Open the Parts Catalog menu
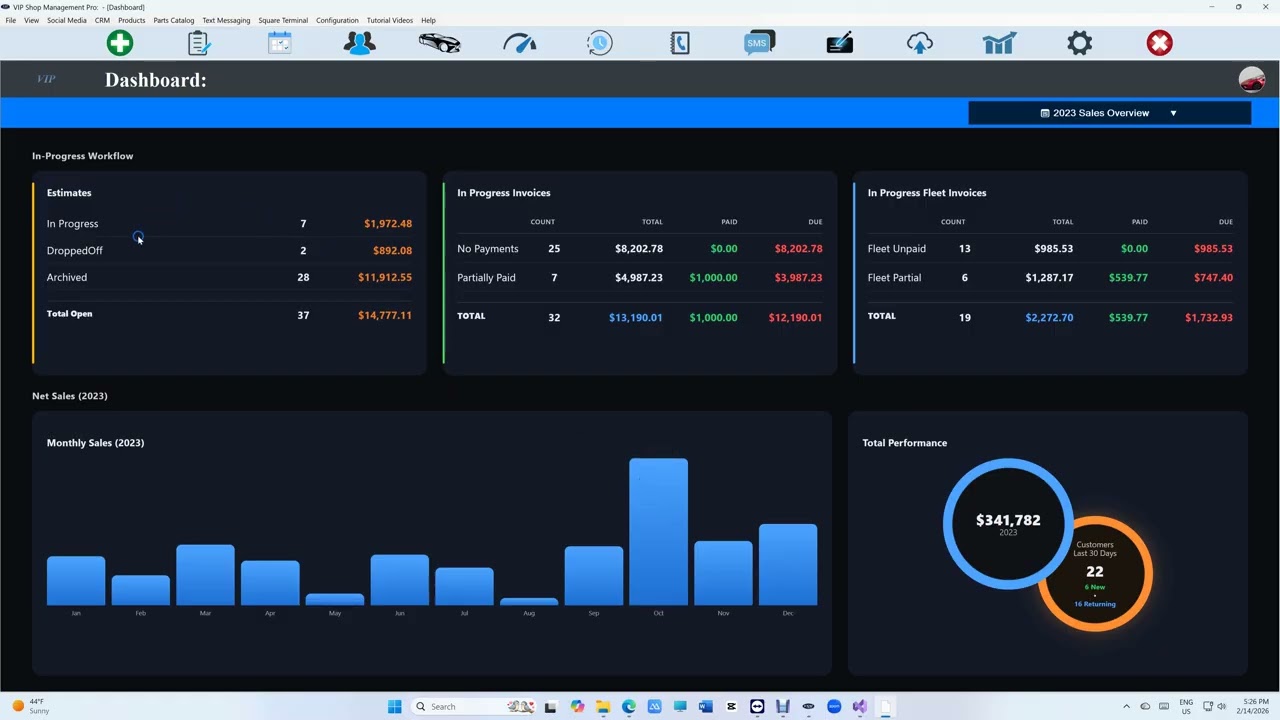Screen dimensions: 1280x720 pos(174,20)
